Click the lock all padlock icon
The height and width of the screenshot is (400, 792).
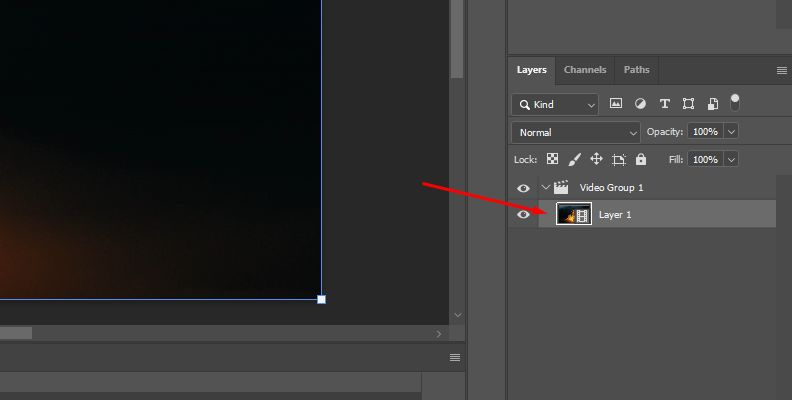pyautogui.click(x=641, y=159)
